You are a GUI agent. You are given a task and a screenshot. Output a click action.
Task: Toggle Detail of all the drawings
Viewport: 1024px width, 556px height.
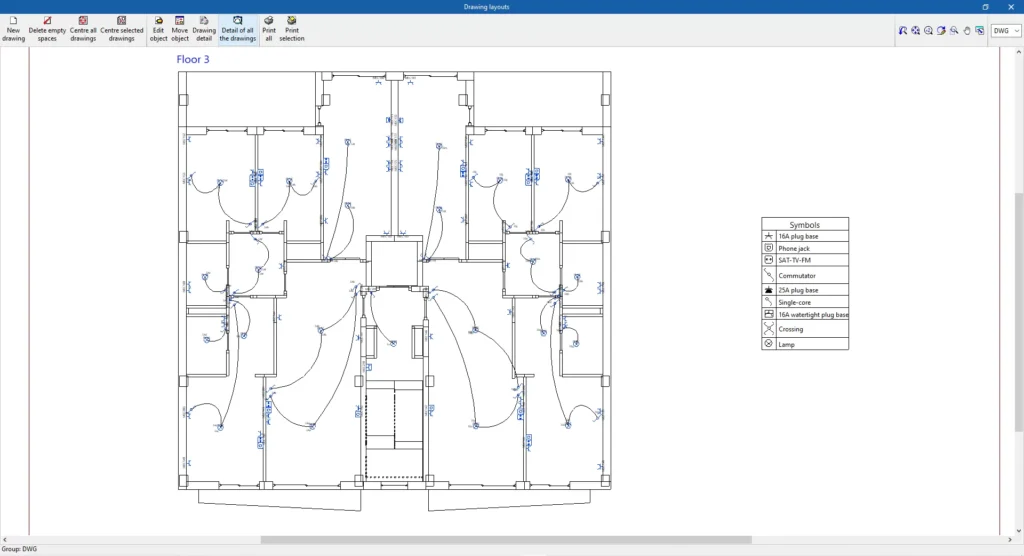[237, 29]
